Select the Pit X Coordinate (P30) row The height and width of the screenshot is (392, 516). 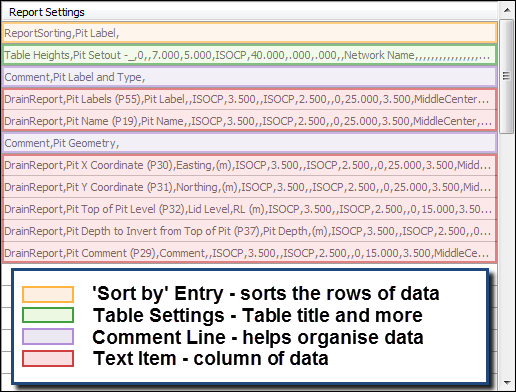click(x=250, y=165)
